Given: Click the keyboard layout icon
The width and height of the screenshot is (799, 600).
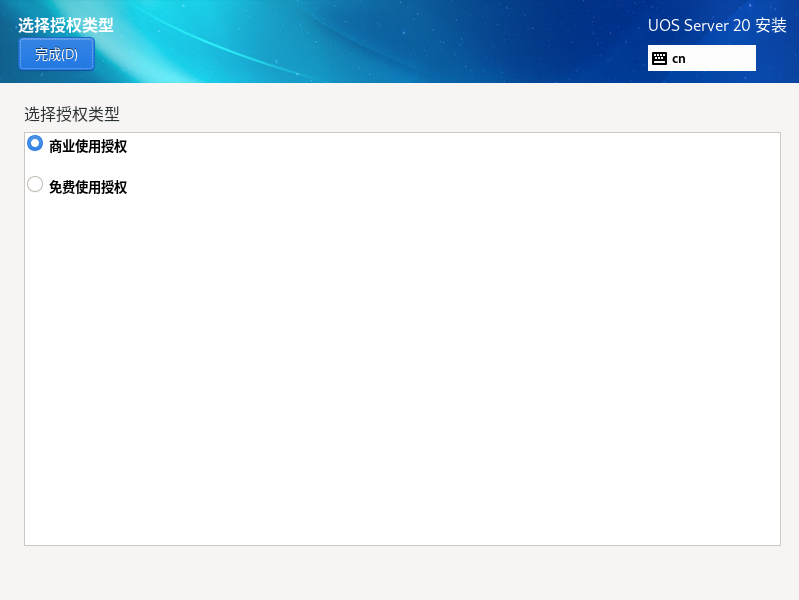Looking at the screenshot, I should click(x=659, y=59).
